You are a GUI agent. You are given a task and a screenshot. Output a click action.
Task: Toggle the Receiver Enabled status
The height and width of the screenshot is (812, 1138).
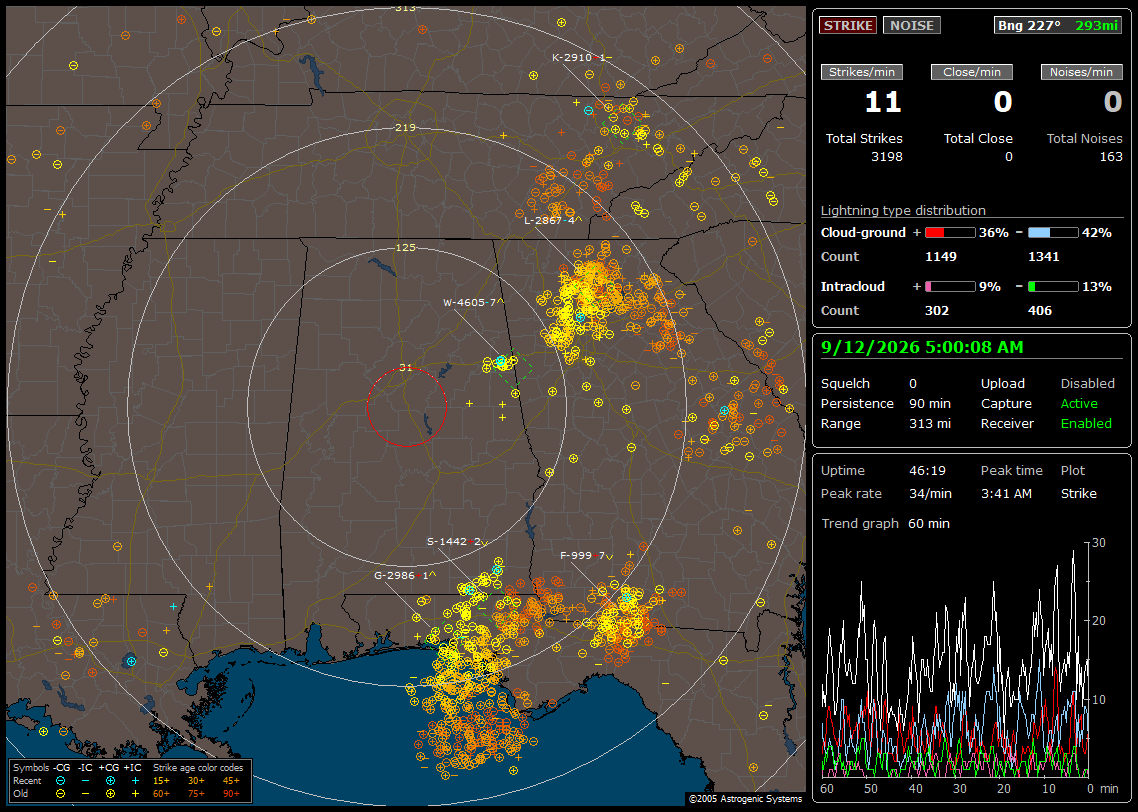pyautogui.click(x=1086, y=424)
